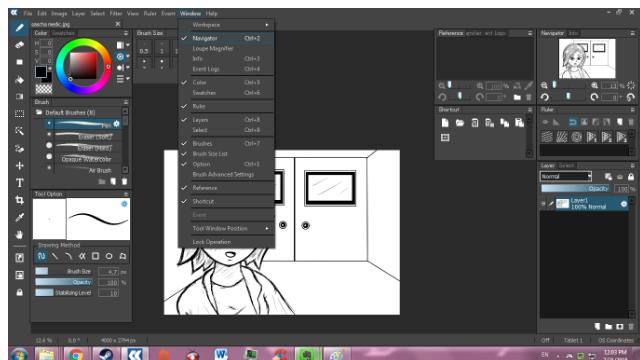The height and width of the screenshot is (360, 640).
Task: Select the Eraser tool in the left toolbar
Action: 19,45
